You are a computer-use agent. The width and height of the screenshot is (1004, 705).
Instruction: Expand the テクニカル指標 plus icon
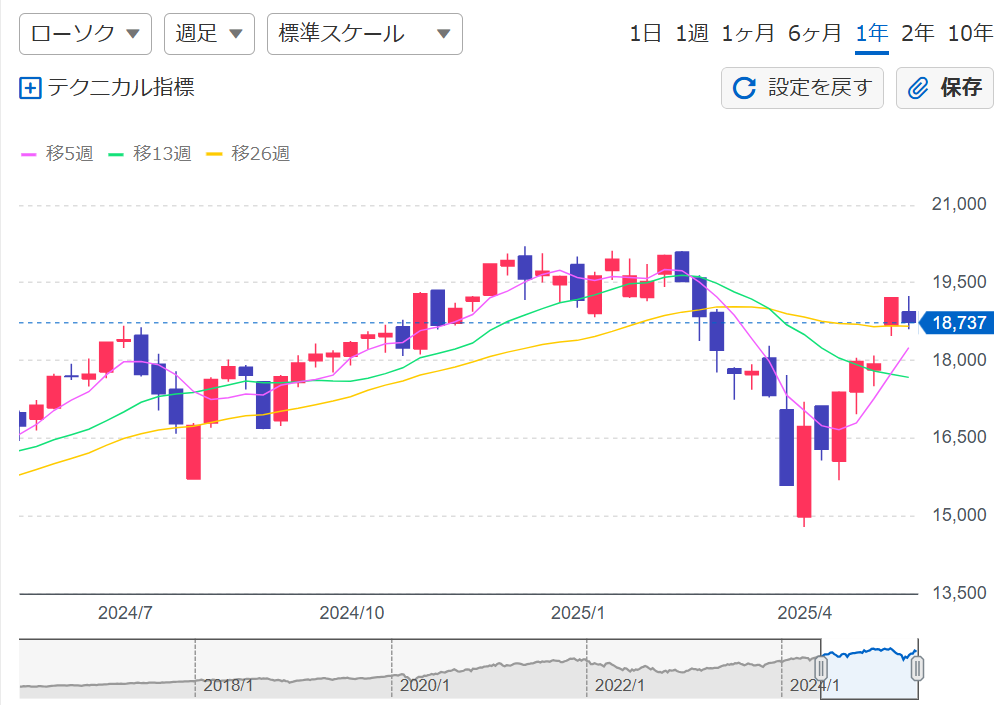[x=30, y=88]
